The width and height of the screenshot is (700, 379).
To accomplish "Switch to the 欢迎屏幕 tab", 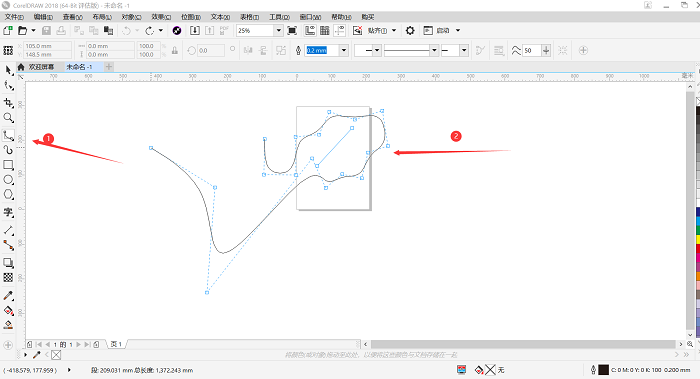I will pos(41,67).
